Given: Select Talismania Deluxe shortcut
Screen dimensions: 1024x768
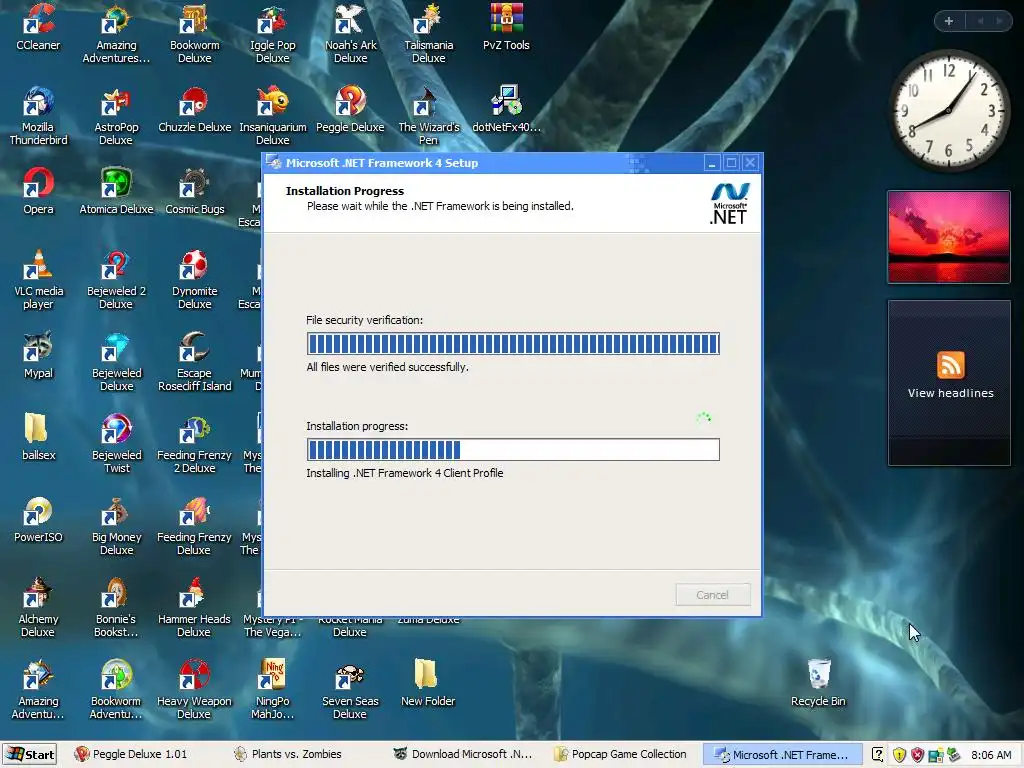Looking at the screenshot, I should tap(428, 20).
